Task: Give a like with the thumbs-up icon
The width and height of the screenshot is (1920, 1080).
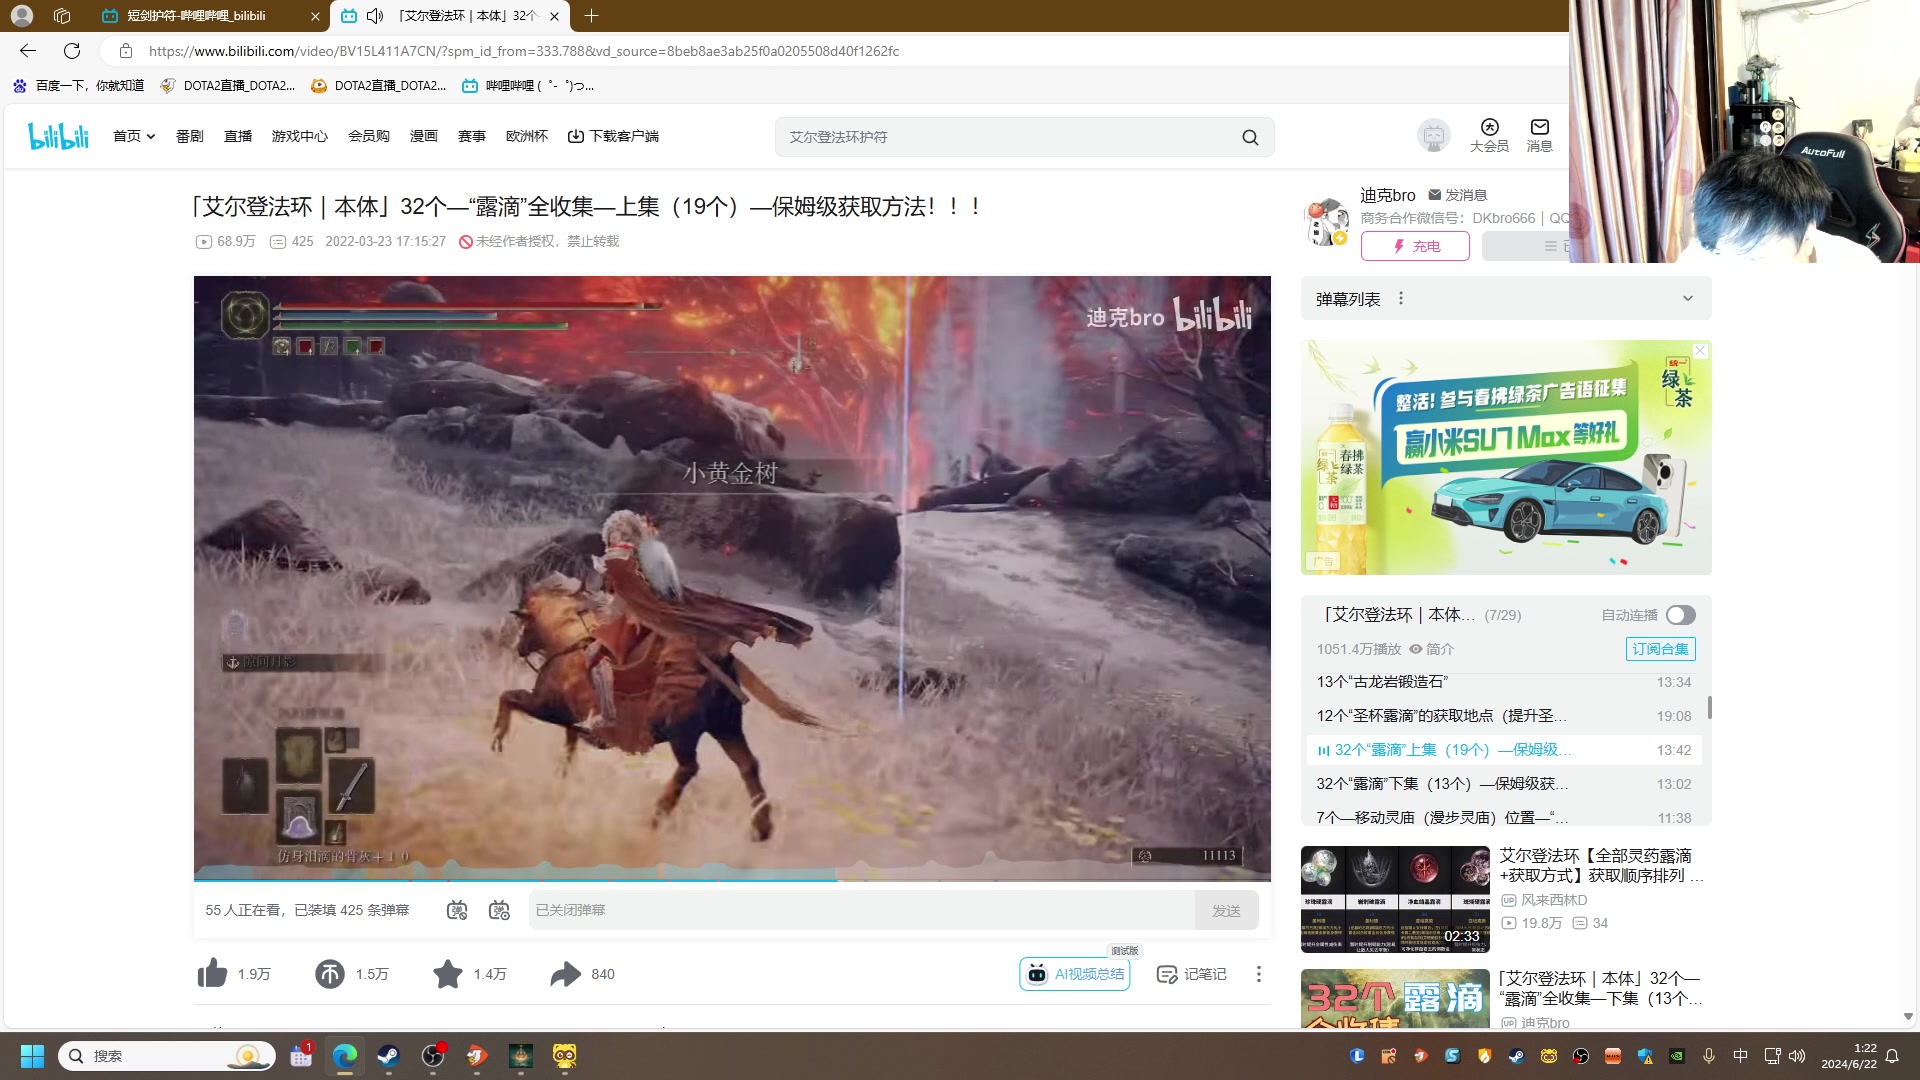Action: [x=212, y=973]
